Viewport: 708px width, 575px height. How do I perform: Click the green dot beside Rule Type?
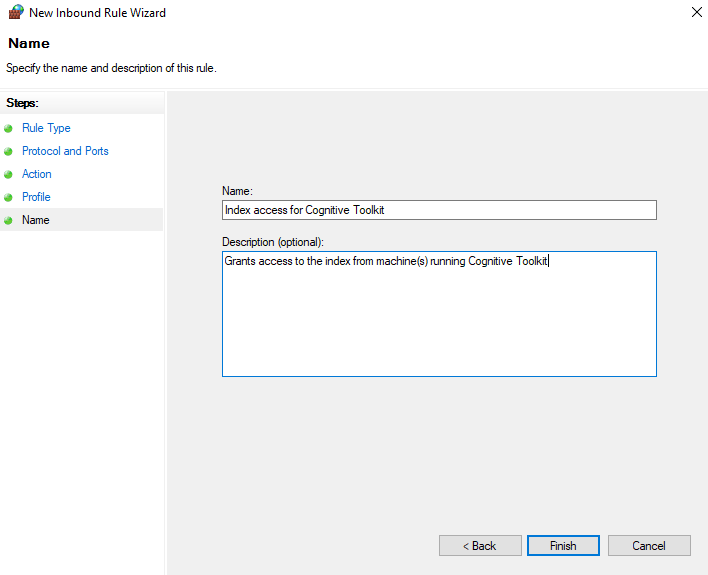[x=9, y=129]
